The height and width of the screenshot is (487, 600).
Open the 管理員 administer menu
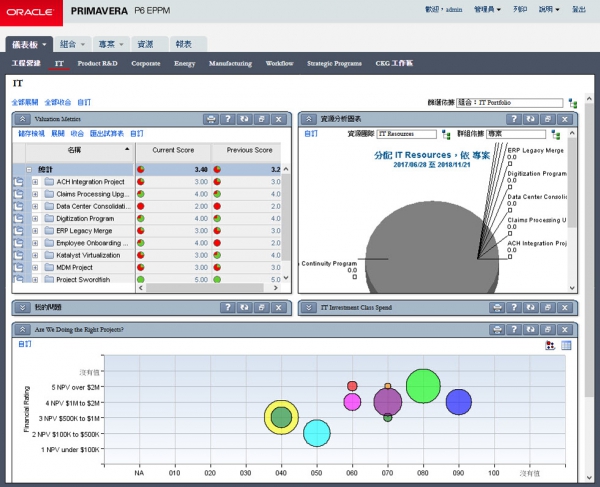487,9
